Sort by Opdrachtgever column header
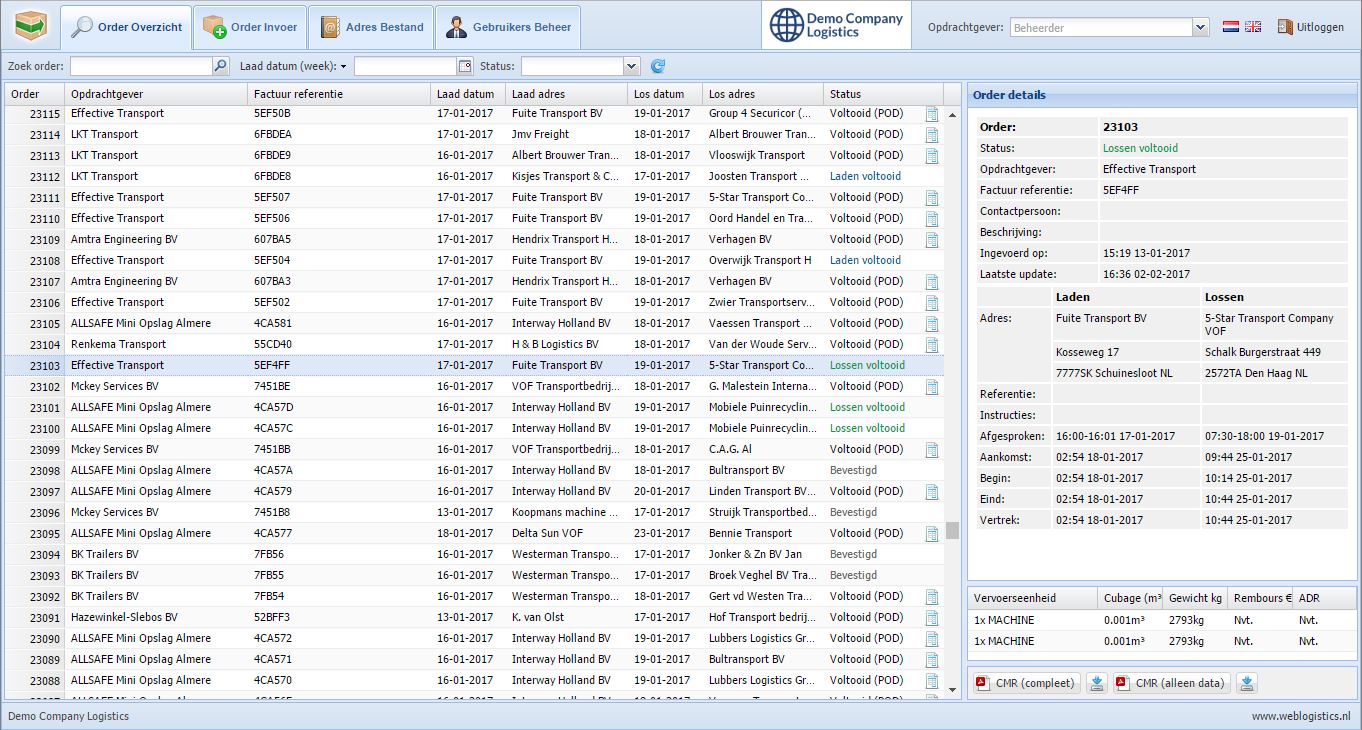 click(156, 94)
